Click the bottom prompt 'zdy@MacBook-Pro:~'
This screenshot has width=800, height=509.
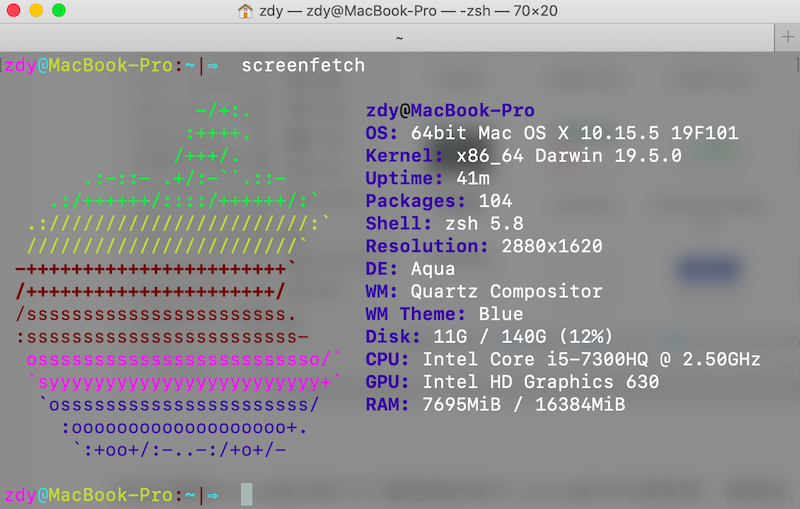pos(100,495)
